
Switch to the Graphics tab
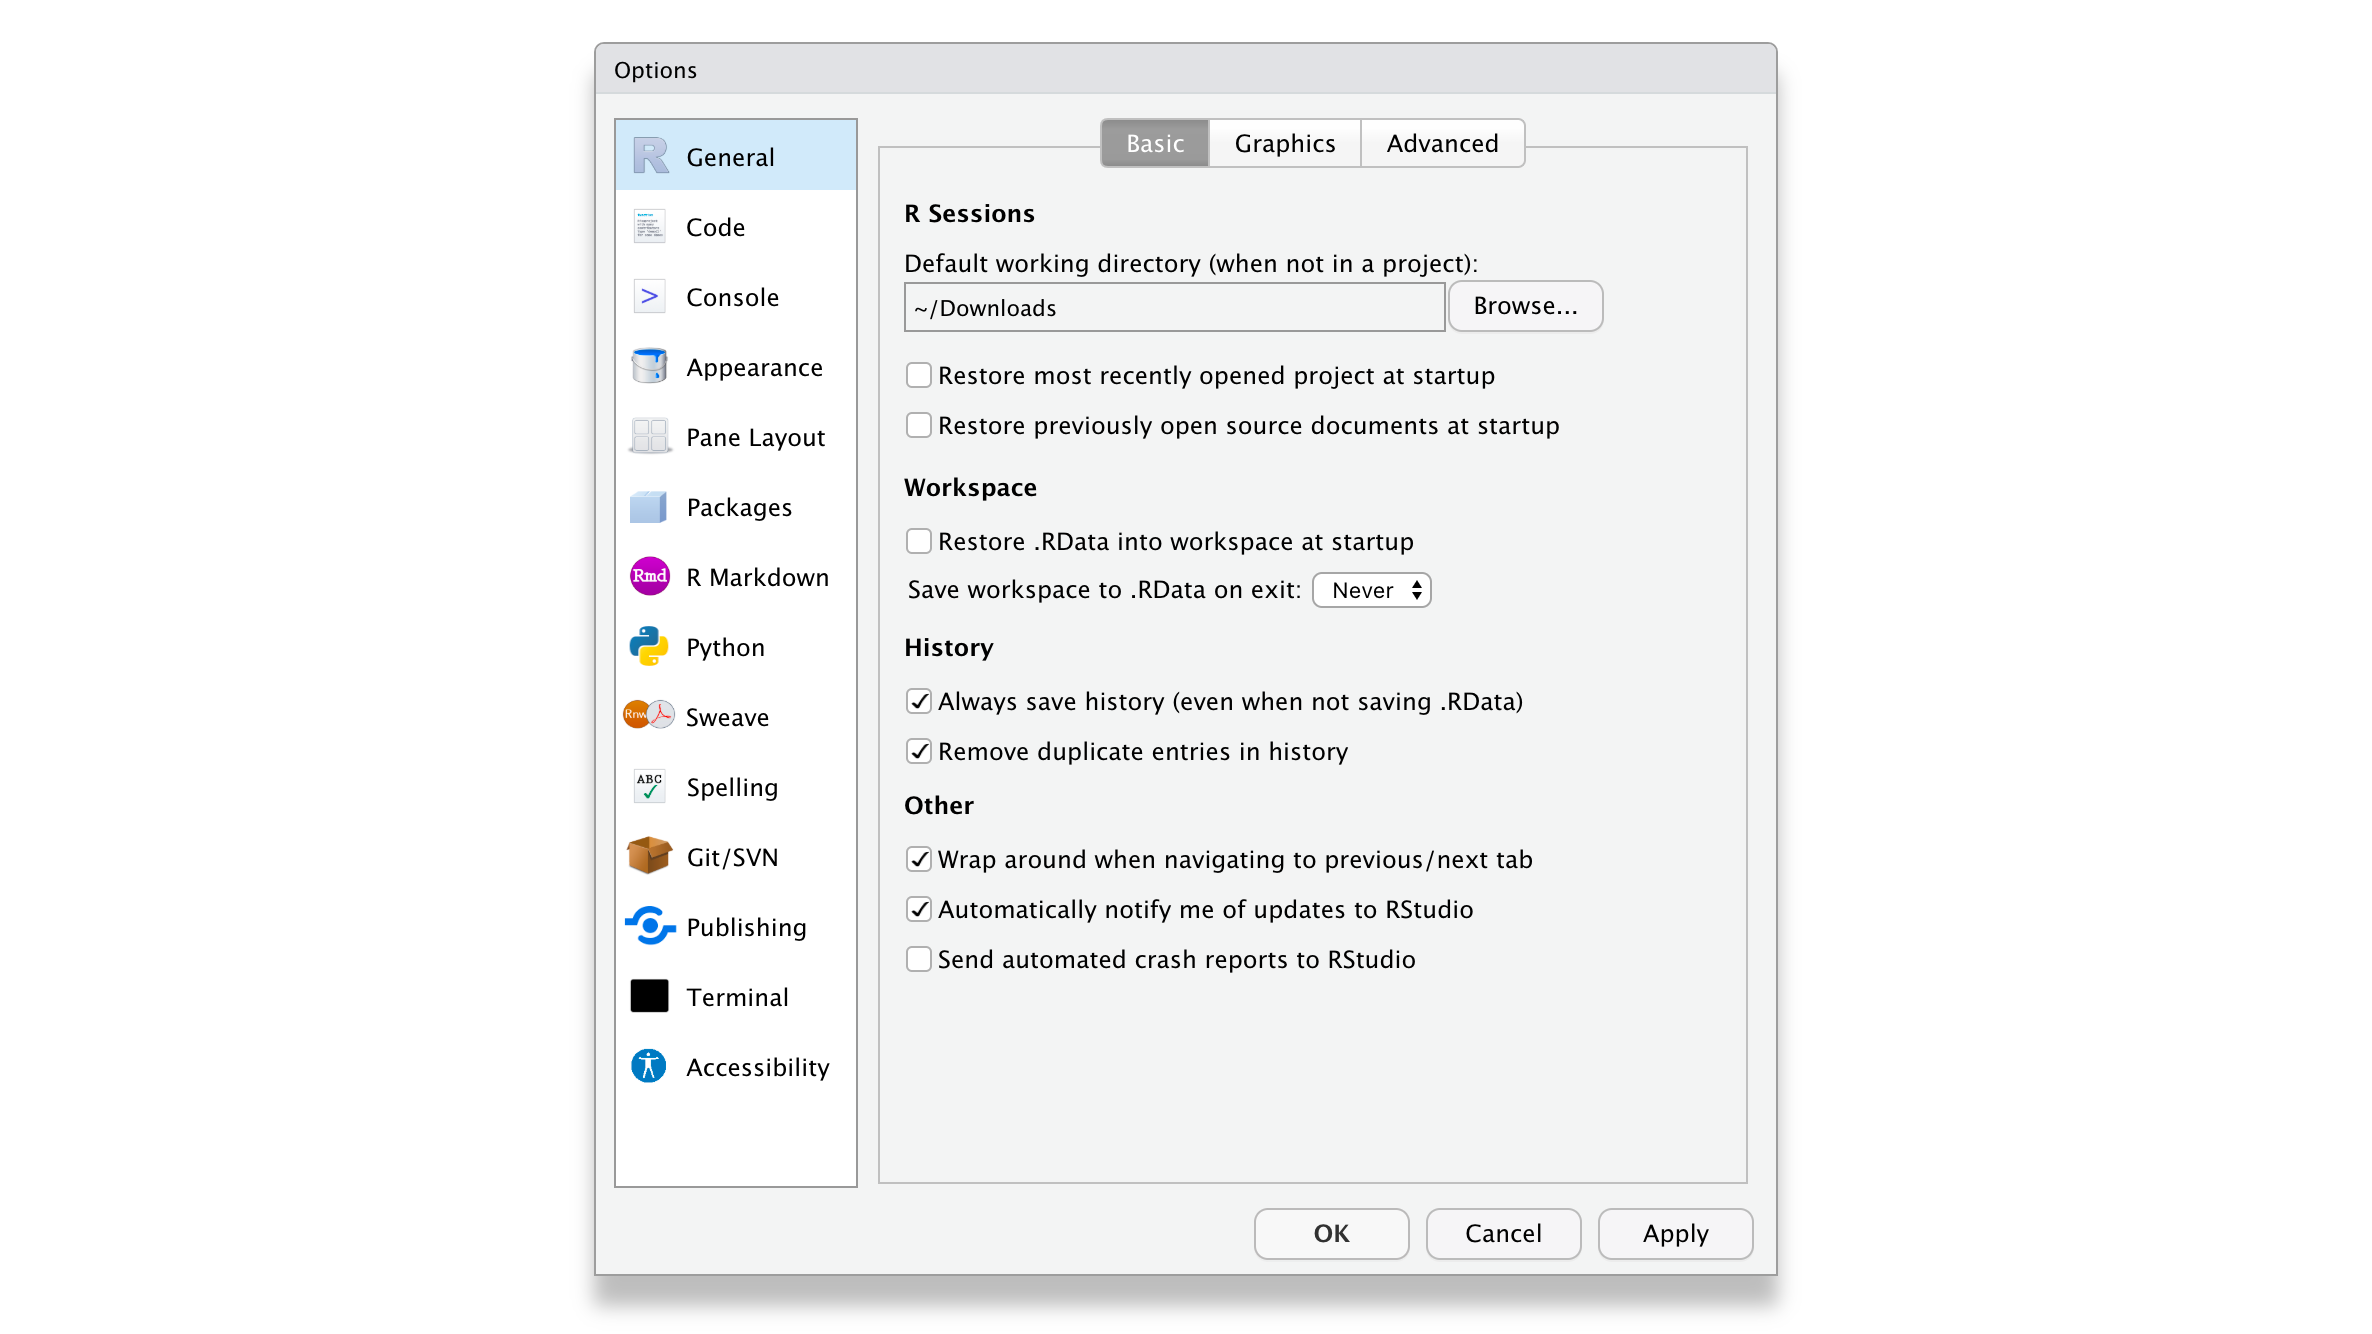[1284, 143]
